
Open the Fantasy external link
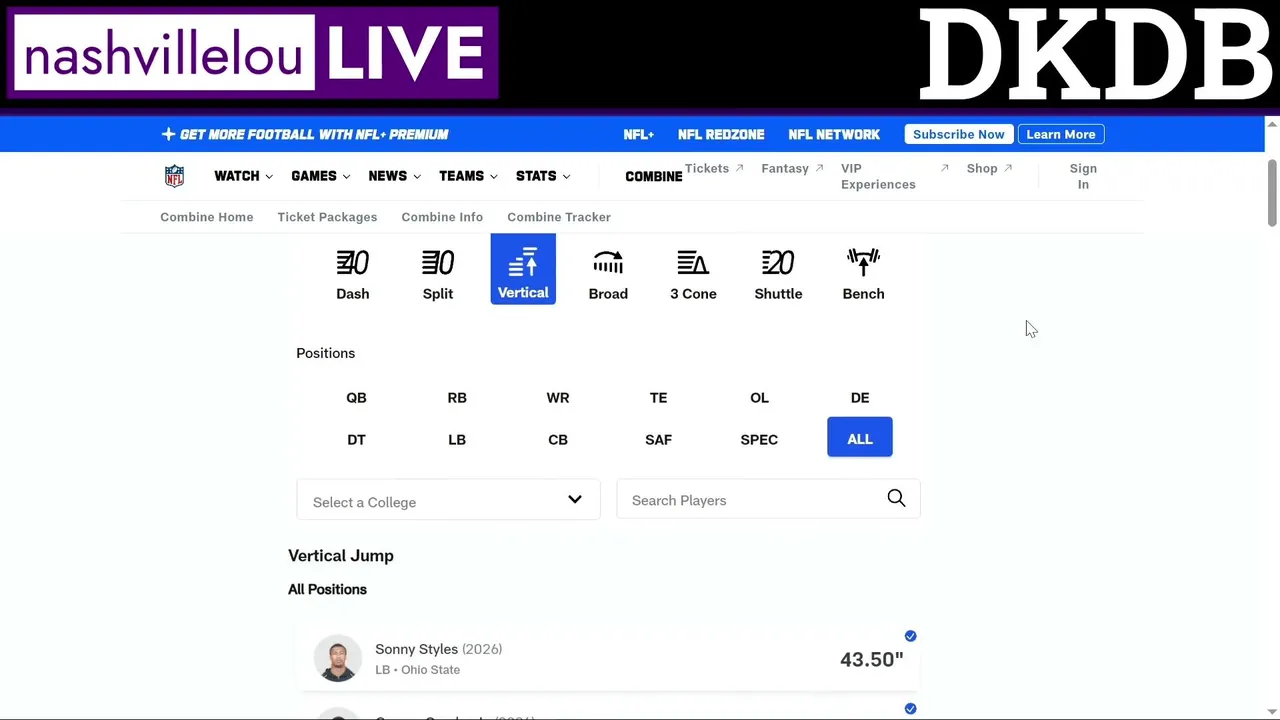pyautogui.click(x=792, y=168)
